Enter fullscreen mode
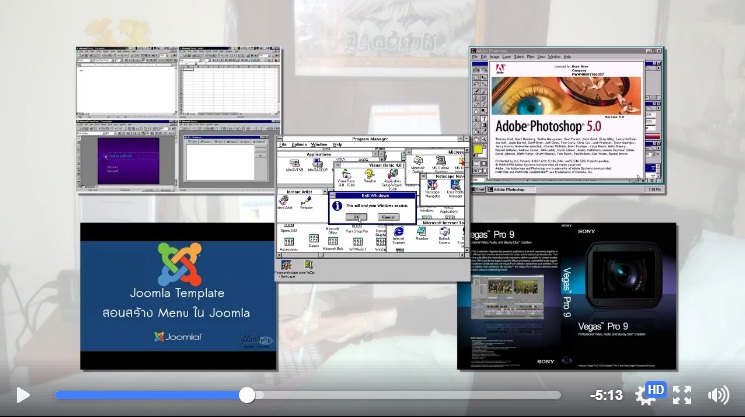This screenshot has height=417, width=745. (x=682, y=395)
